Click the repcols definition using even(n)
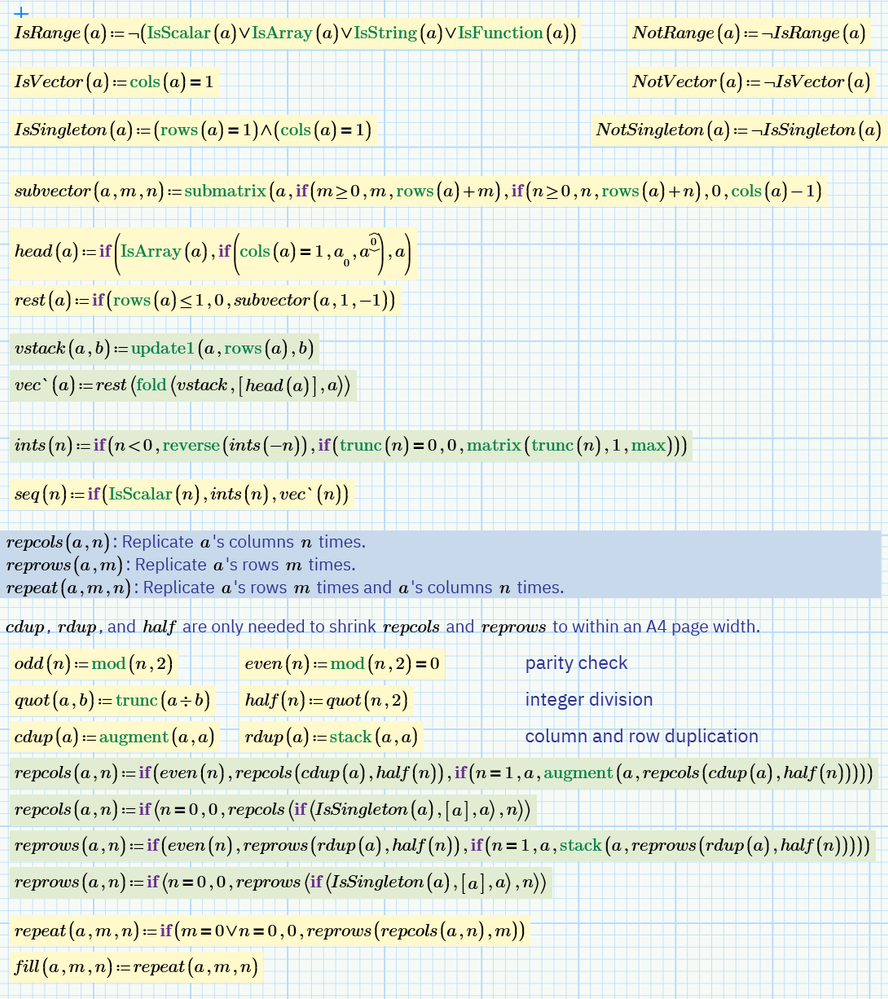888x999 pixels. [444, 773]
